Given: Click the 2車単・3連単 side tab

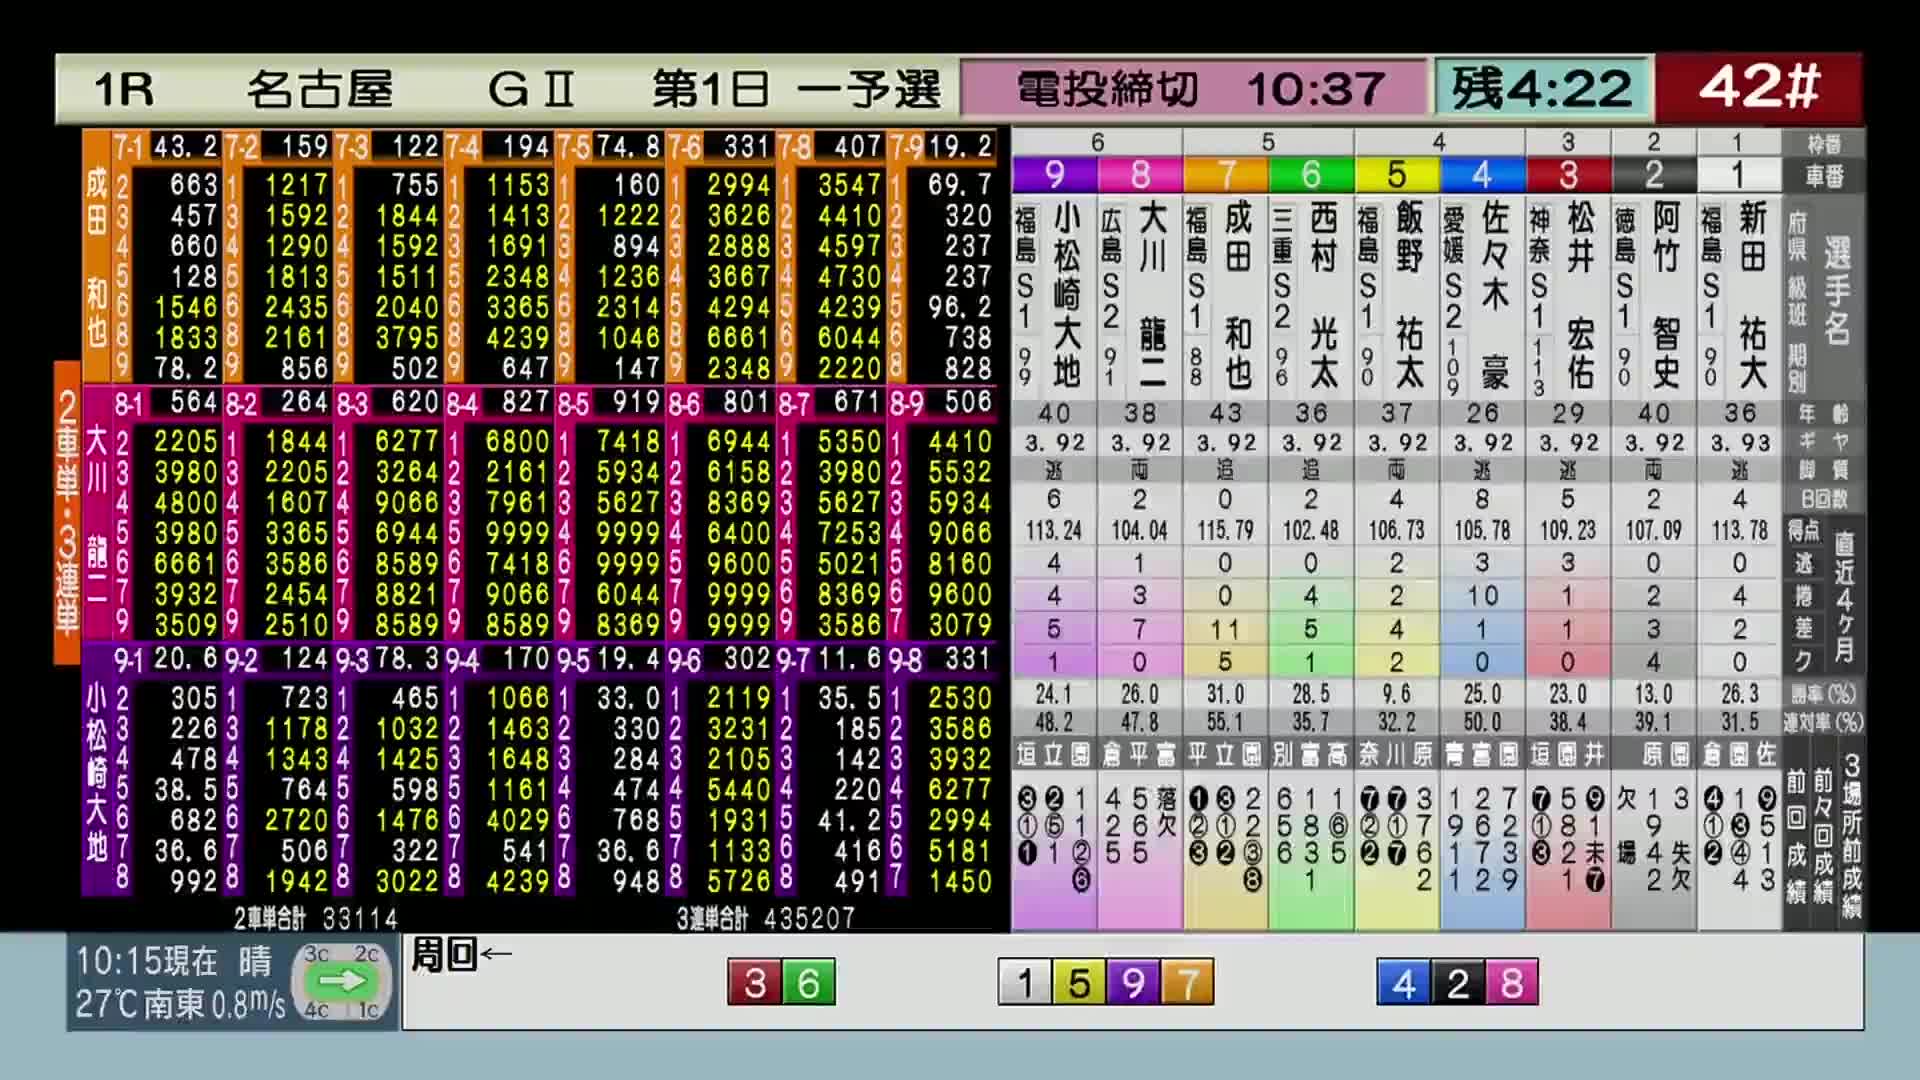Looking at the screenshot, I should coord(67,511).
